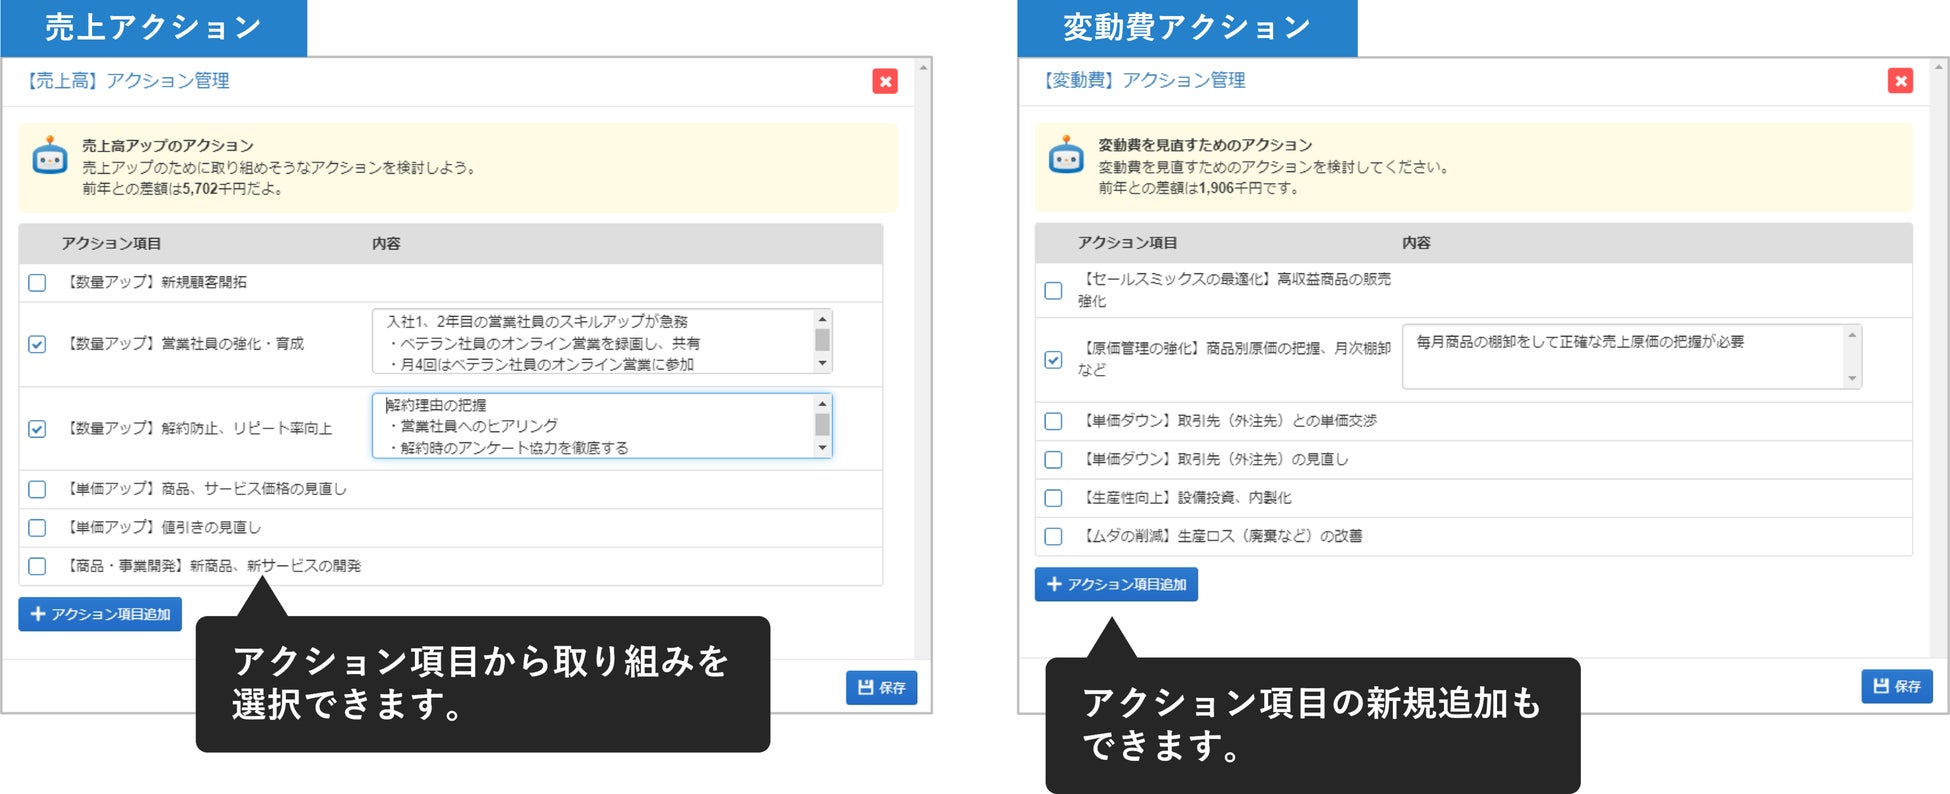This screenshot has width=1950, height=794.
Task: Save the 売上高 action settings
Action: coord(881,687)
